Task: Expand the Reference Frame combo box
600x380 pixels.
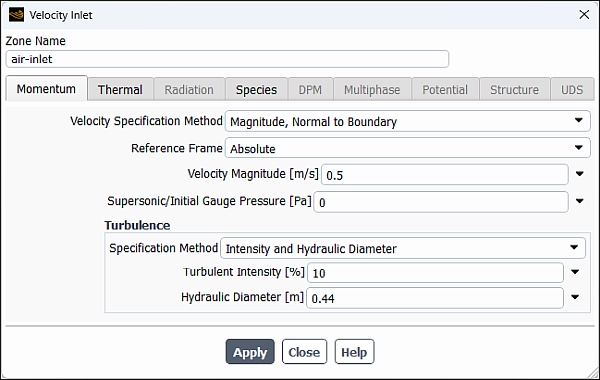Action: [408, 148]
